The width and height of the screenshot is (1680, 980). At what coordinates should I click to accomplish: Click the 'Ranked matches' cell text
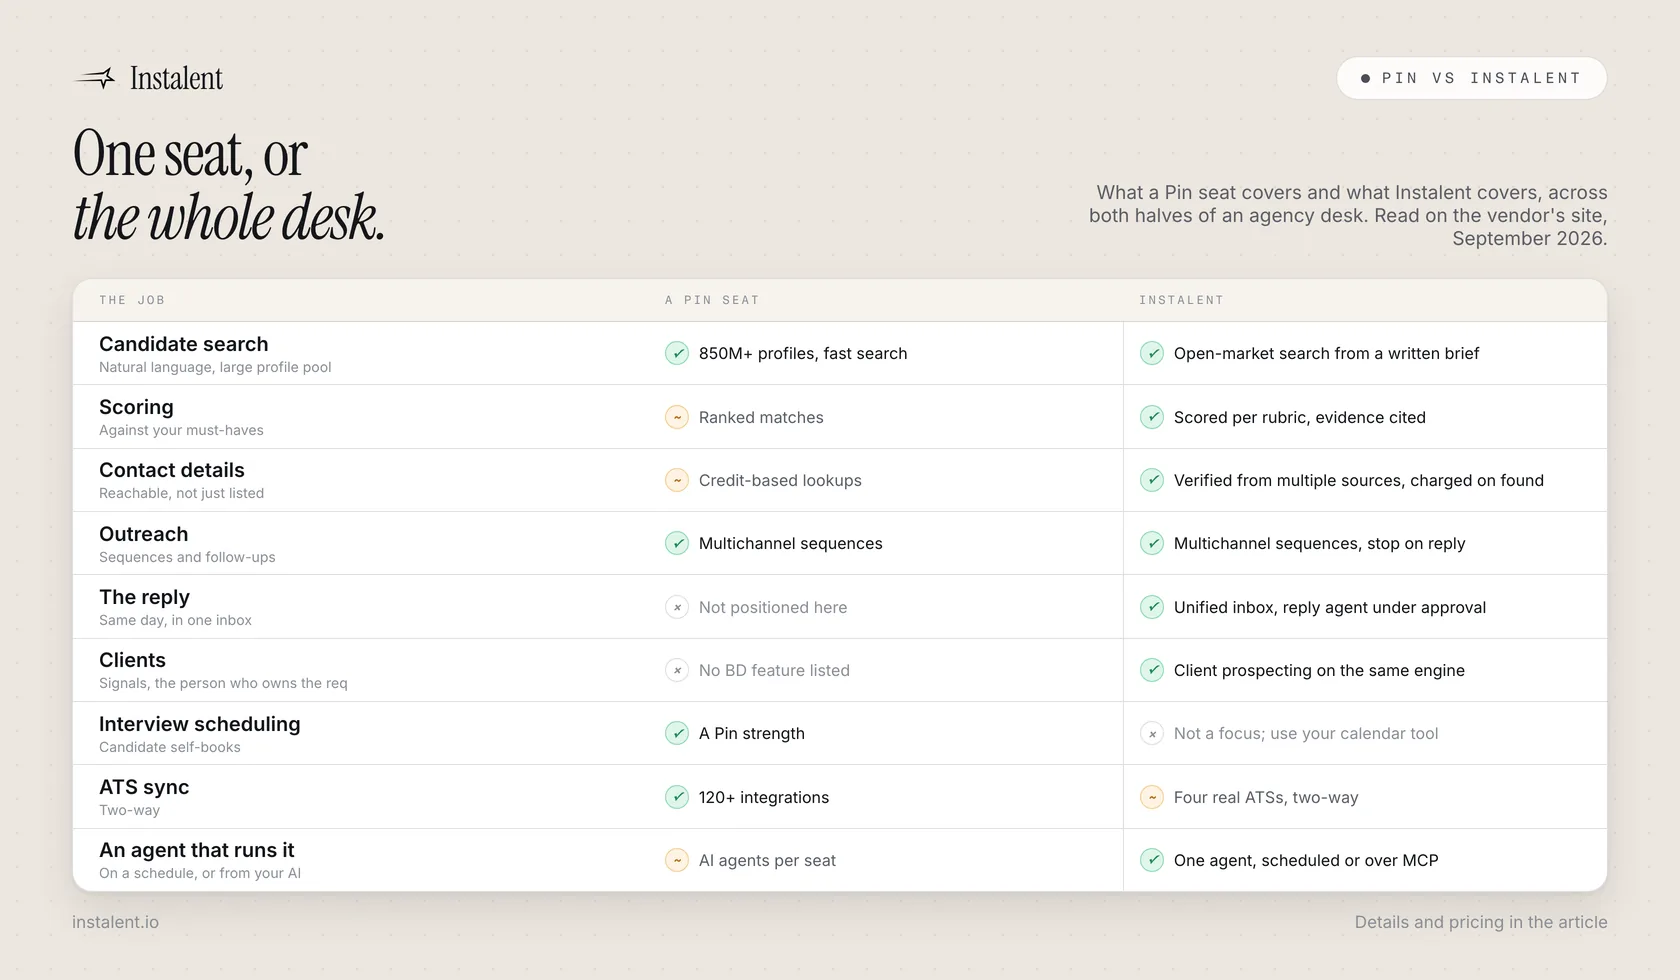tap(761, 417)
